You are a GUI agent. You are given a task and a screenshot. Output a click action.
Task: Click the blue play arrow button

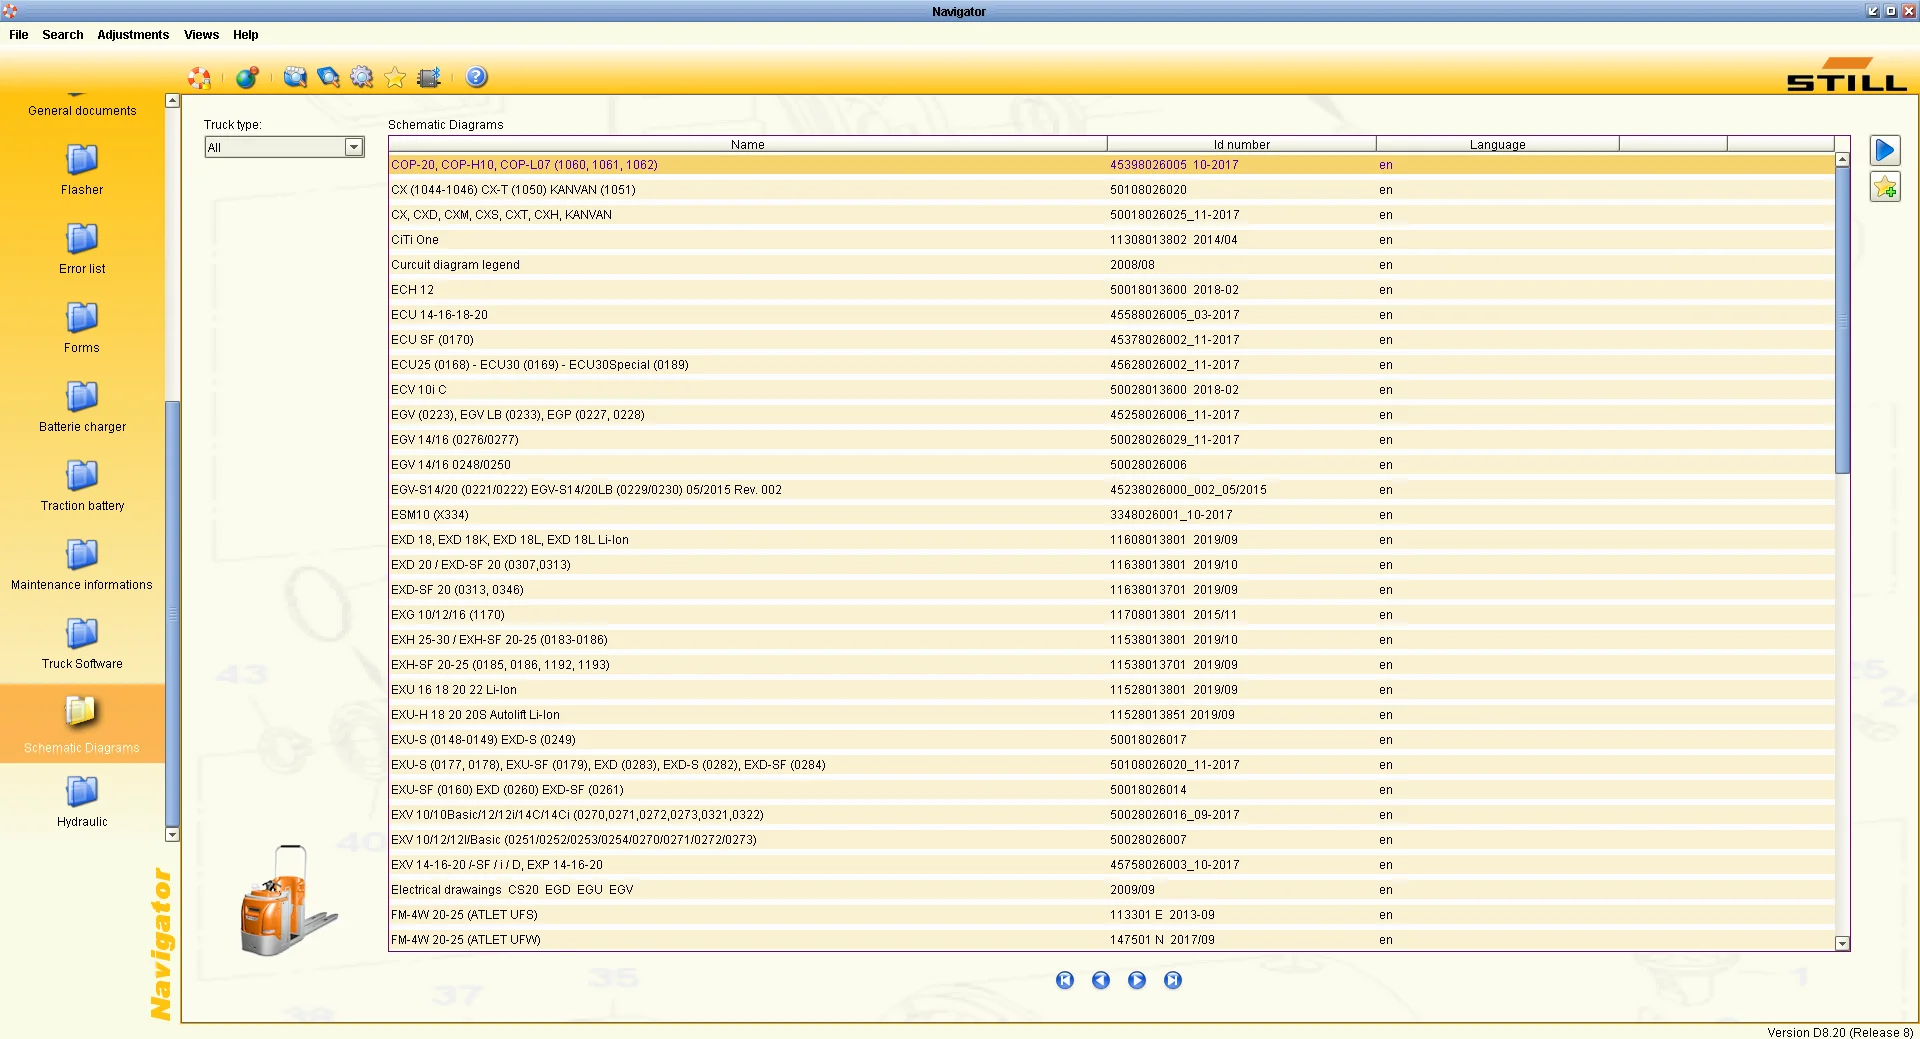[x=1885, y=150]
